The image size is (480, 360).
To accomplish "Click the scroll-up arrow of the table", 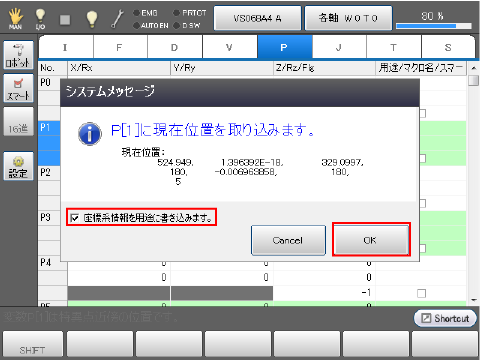I will pyautogui.click(x=473, y=68).
